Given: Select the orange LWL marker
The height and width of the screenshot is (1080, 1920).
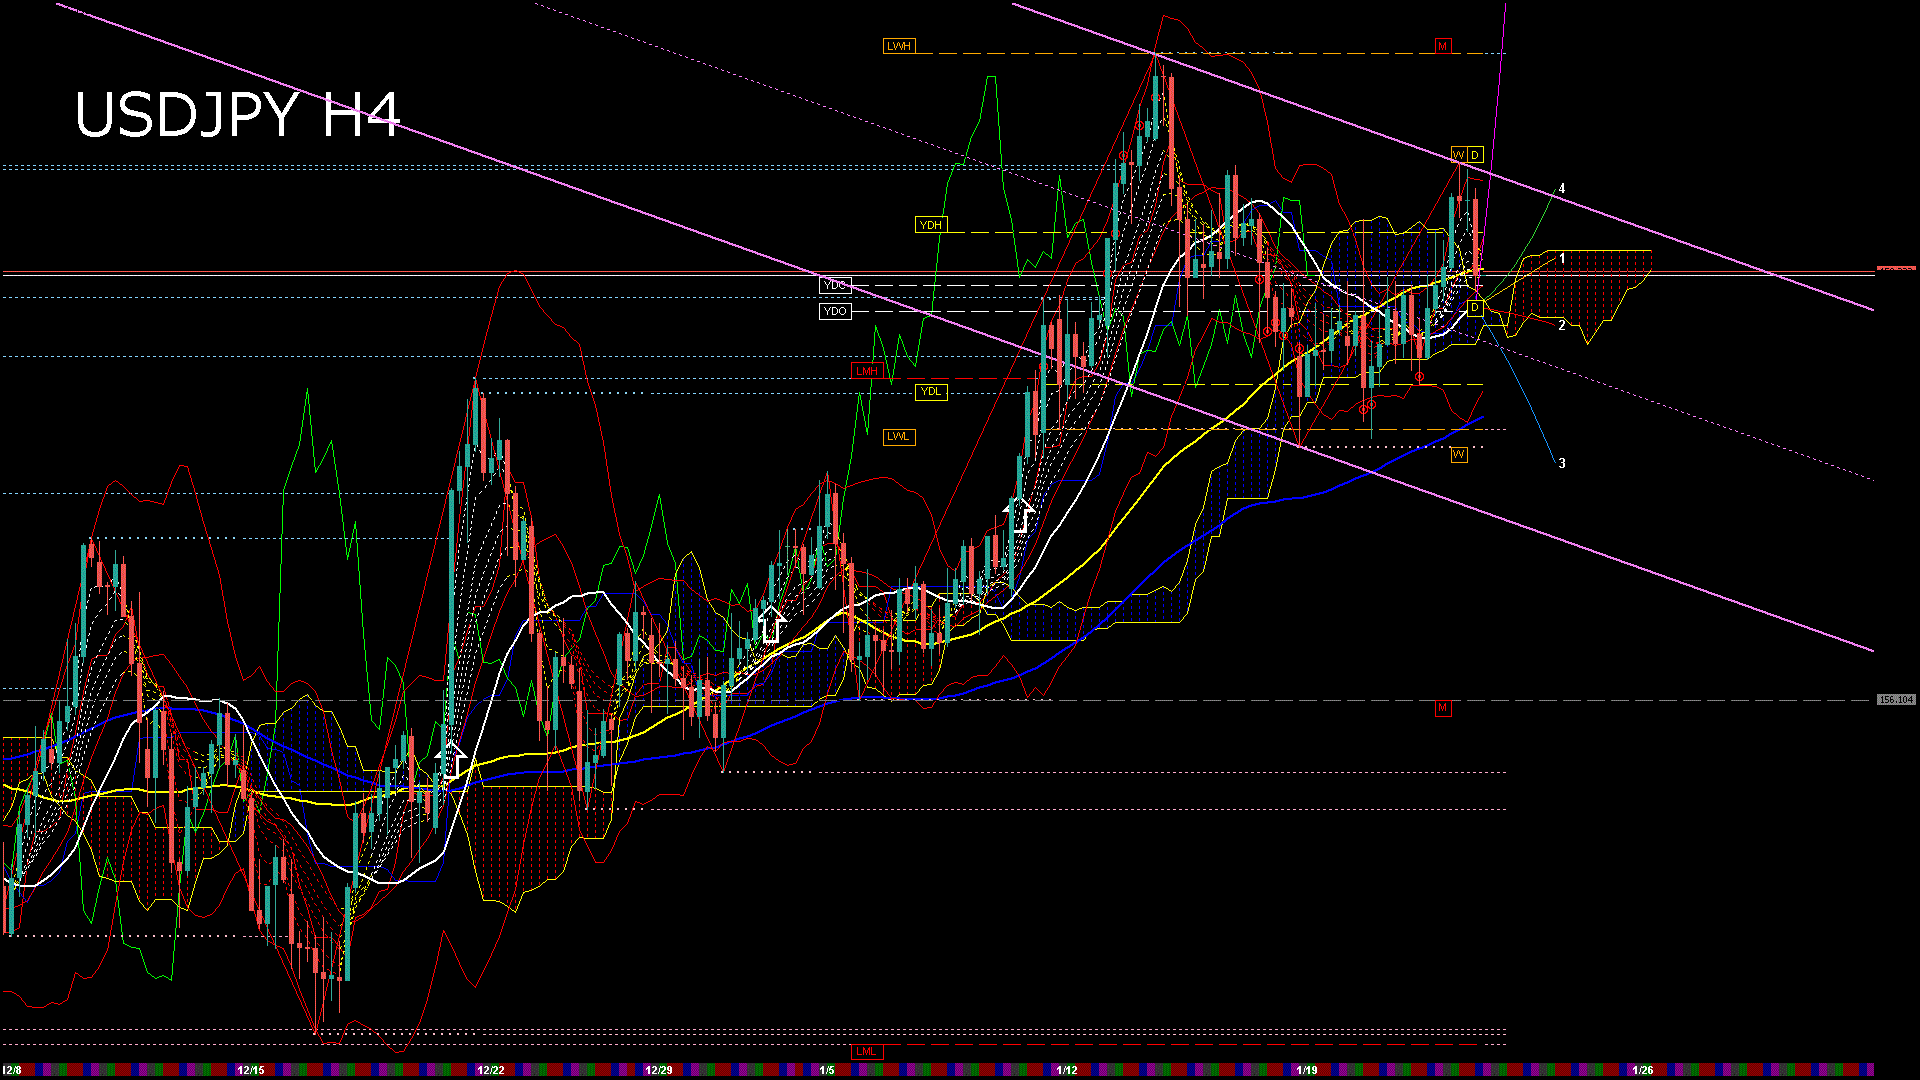Looking at the screenshot, I should click(899, 437).
